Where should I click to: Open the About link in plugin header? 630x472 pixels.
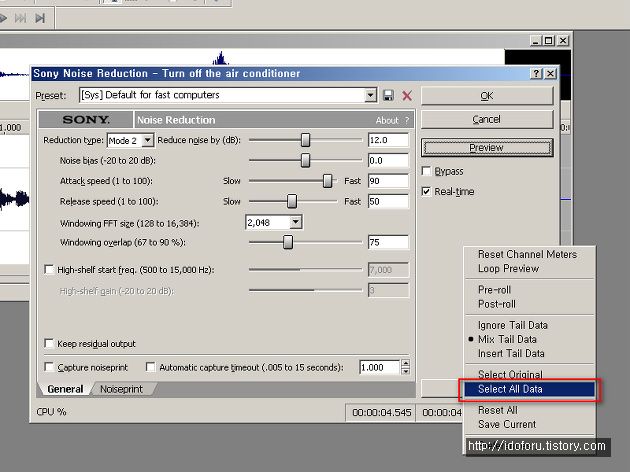click(x=387, y=120)
